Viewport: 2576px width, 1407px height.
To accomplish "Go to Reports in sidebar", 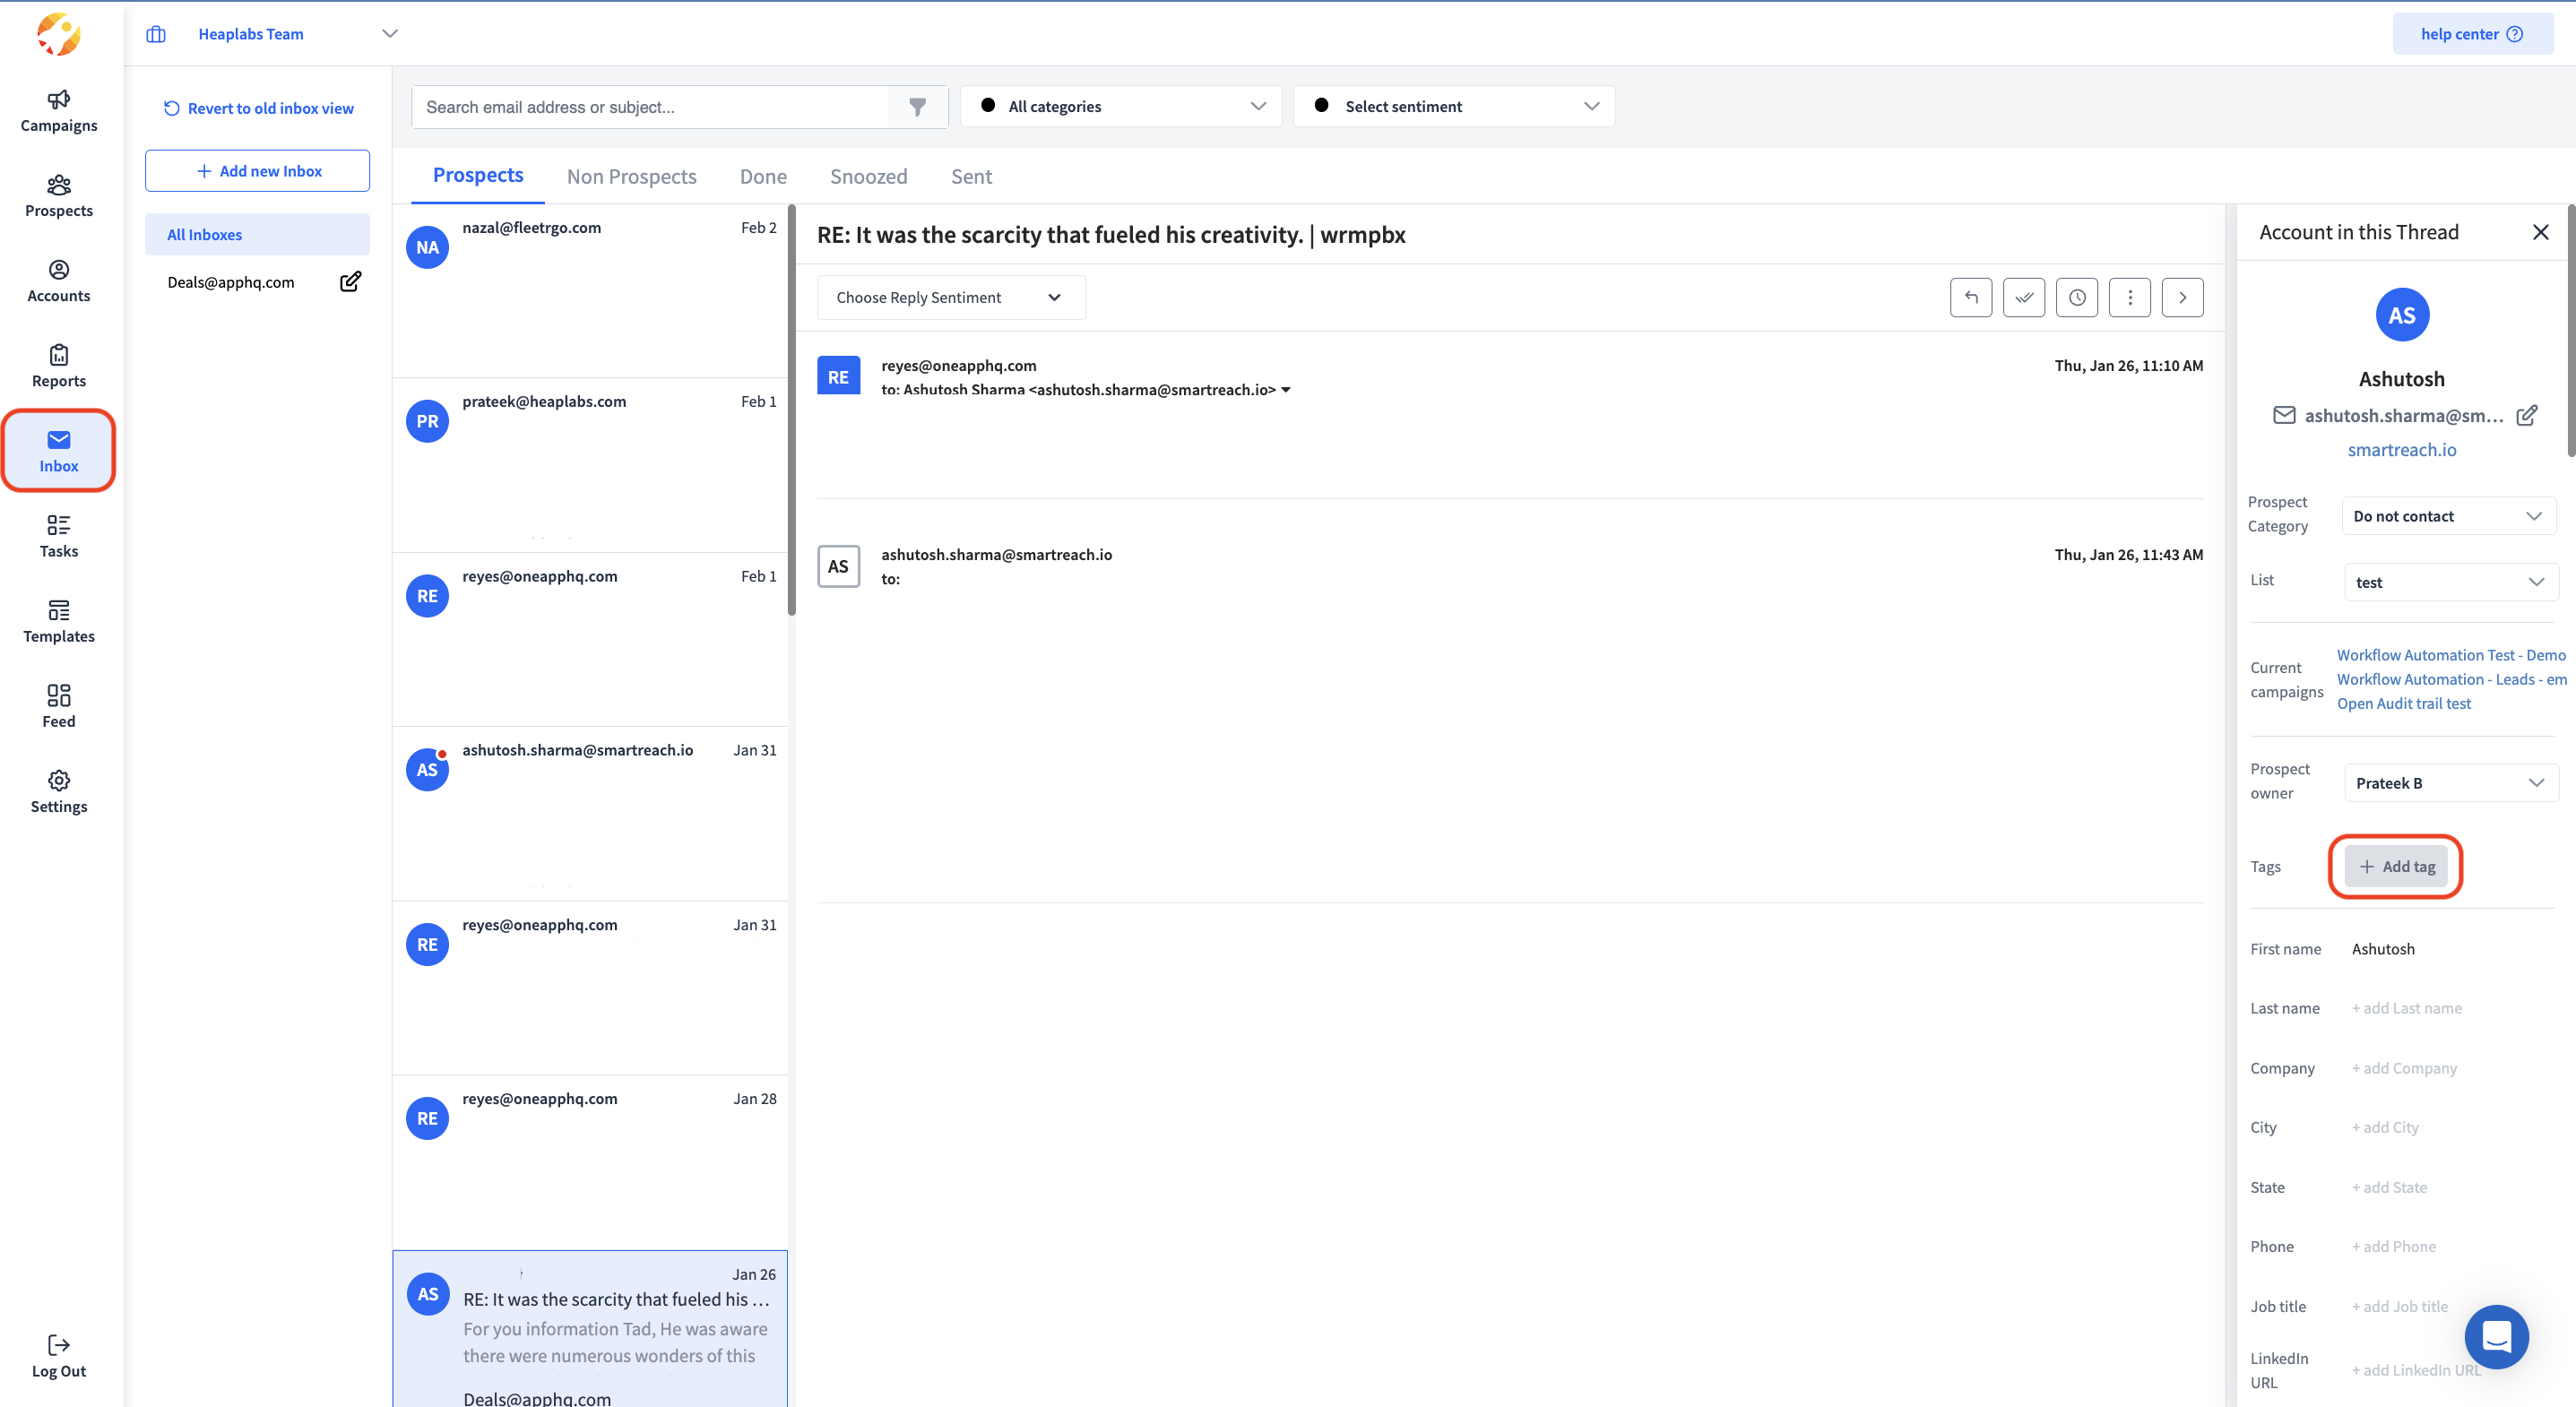I will [x=59, y=366].
